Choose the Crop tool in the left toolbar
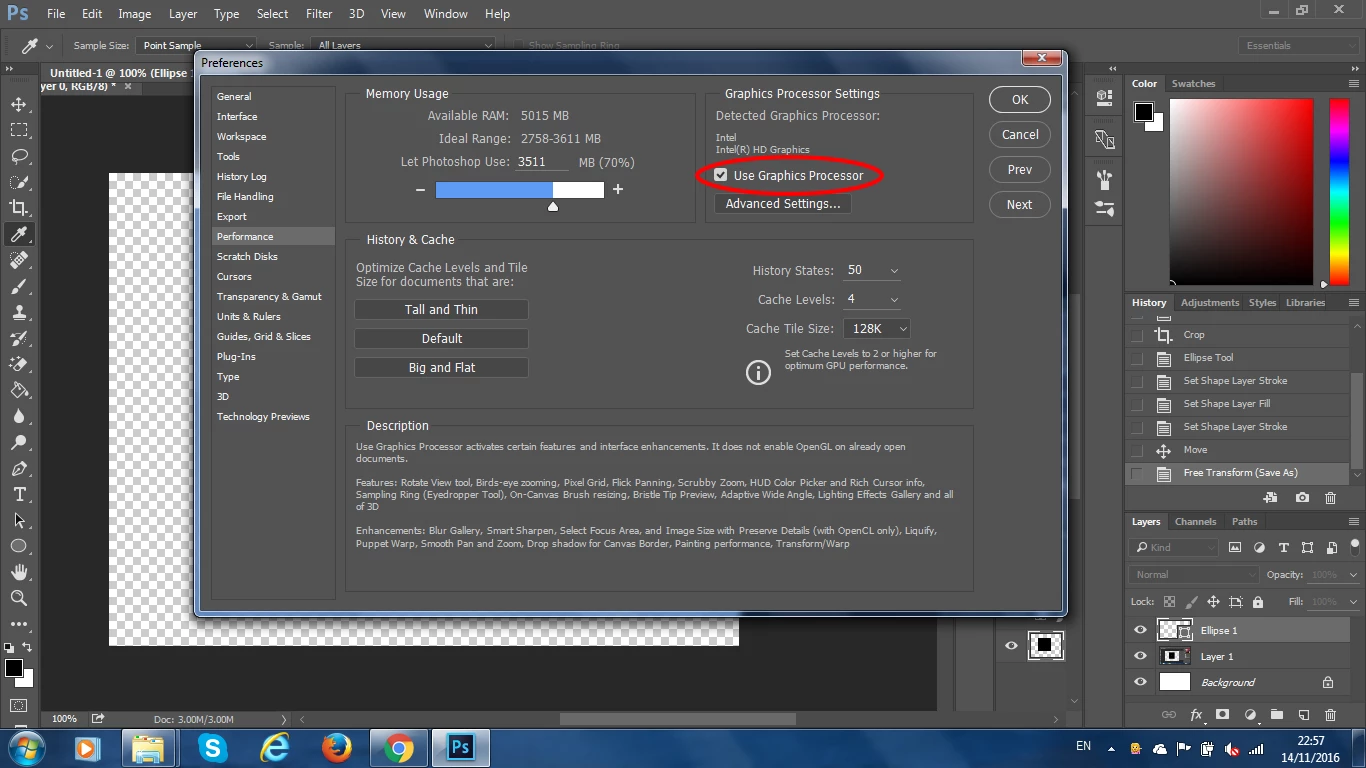 pyautogui.click(x=19, y=208)
